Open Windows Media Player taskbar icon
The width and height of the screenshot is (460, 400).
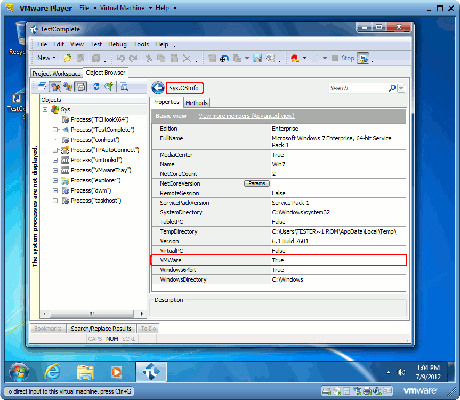click(x=116, y=372)
